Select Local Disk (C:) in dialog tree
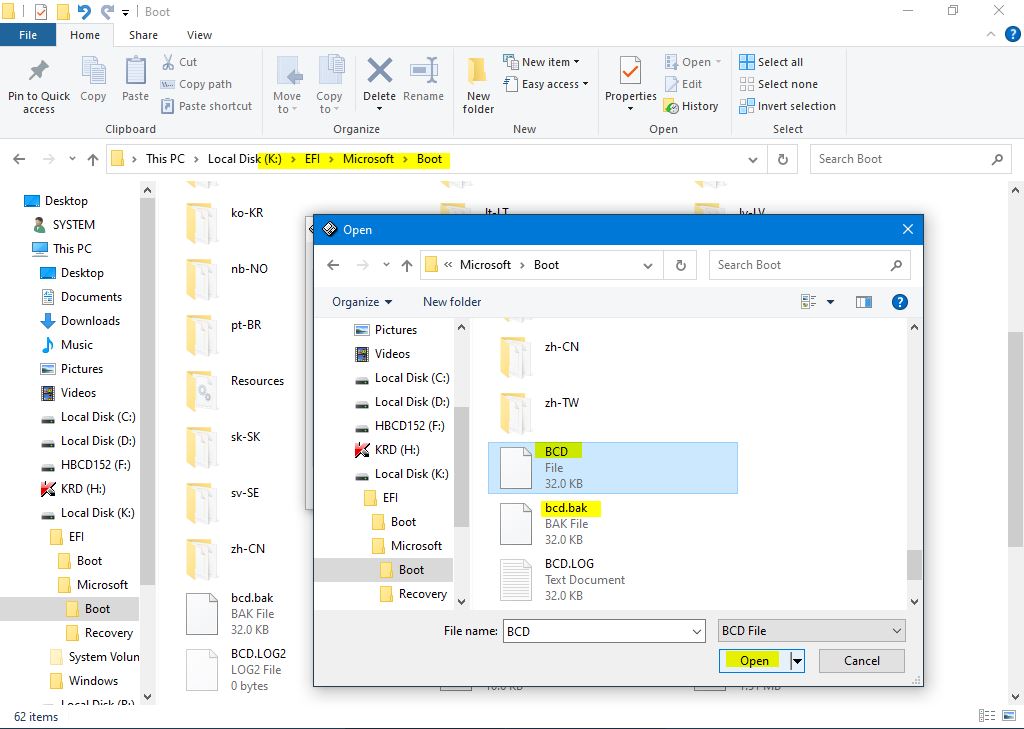The image size is (1024, 729). (411, 378)
